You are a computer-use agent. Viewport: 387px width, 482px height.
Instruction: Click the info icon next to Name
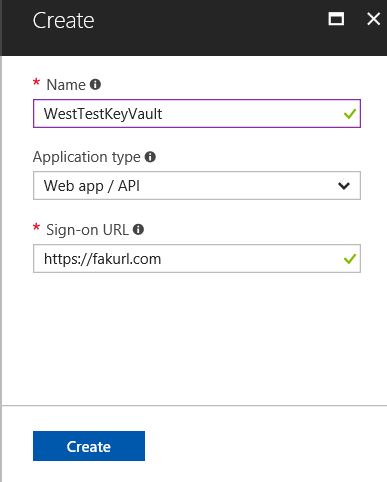pos(95,84)
